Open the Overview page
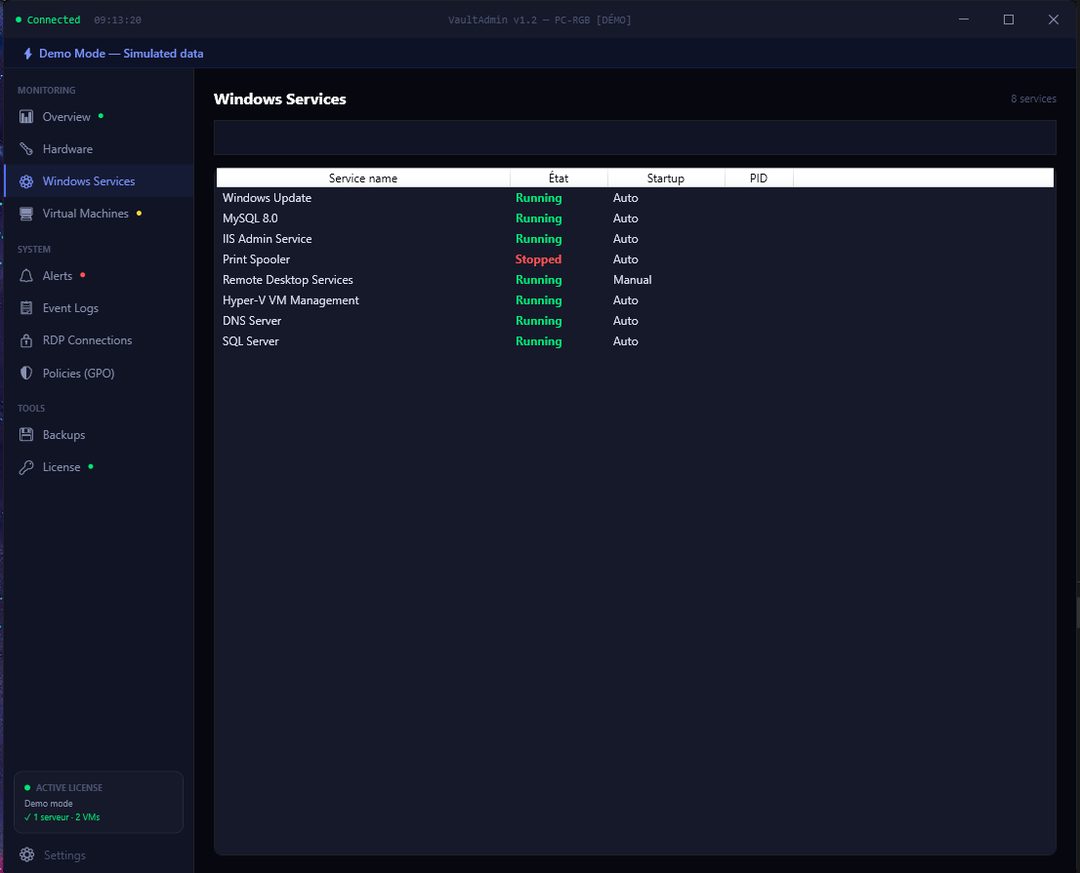Viewport: 1080px width, 873px height. point(99,116)
